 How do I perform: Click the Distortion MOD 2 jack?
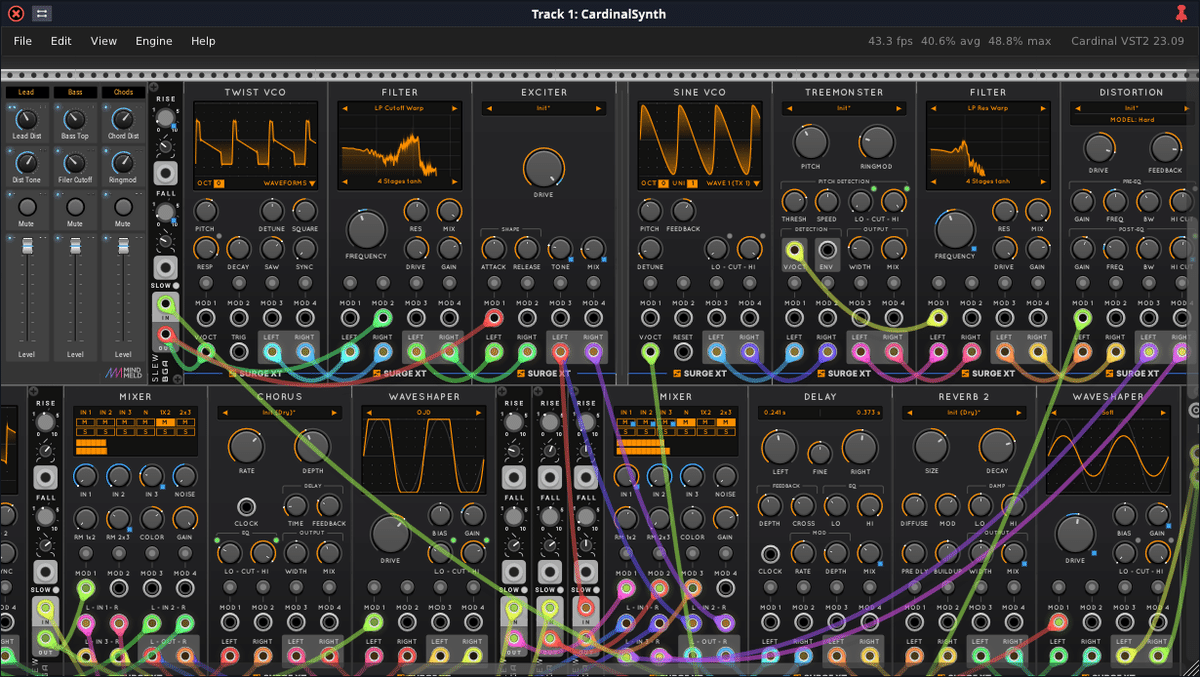[x=1115, y=318]
